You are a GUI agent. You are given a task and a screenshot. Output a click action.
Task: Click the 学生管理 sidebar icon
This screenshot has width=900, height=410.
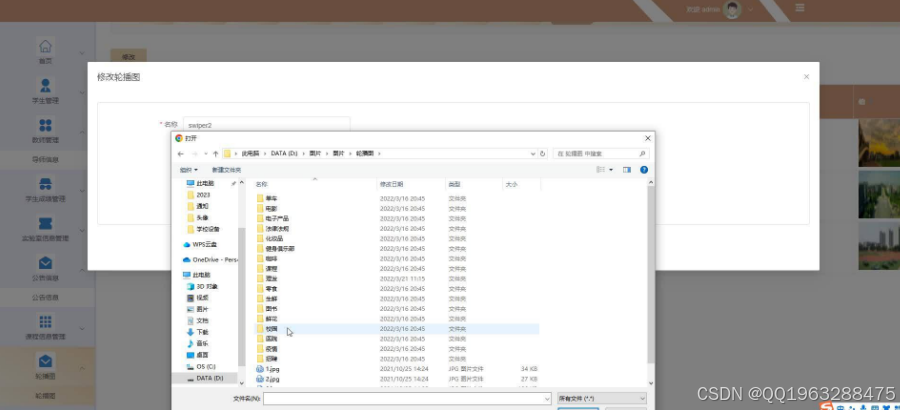click(45, 86)
